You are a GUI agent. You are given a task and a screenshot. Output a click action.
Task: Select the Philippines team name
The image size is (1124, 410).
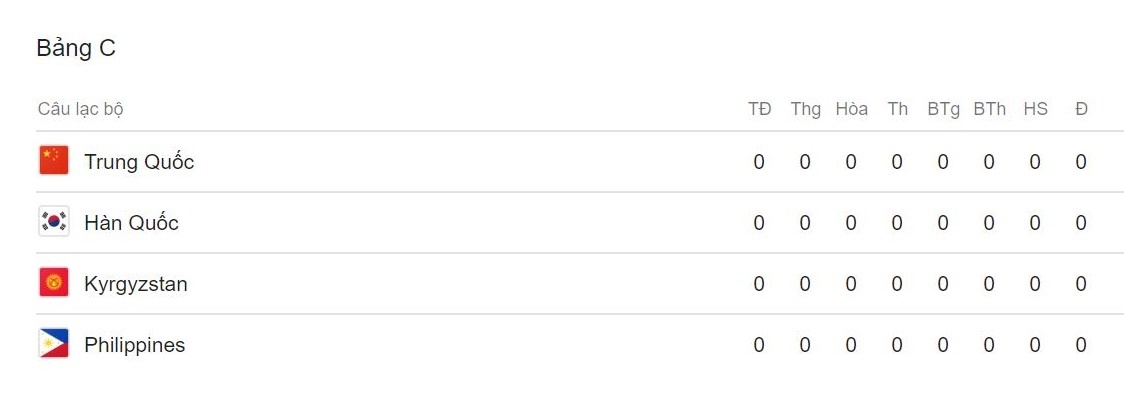point(135,345)
